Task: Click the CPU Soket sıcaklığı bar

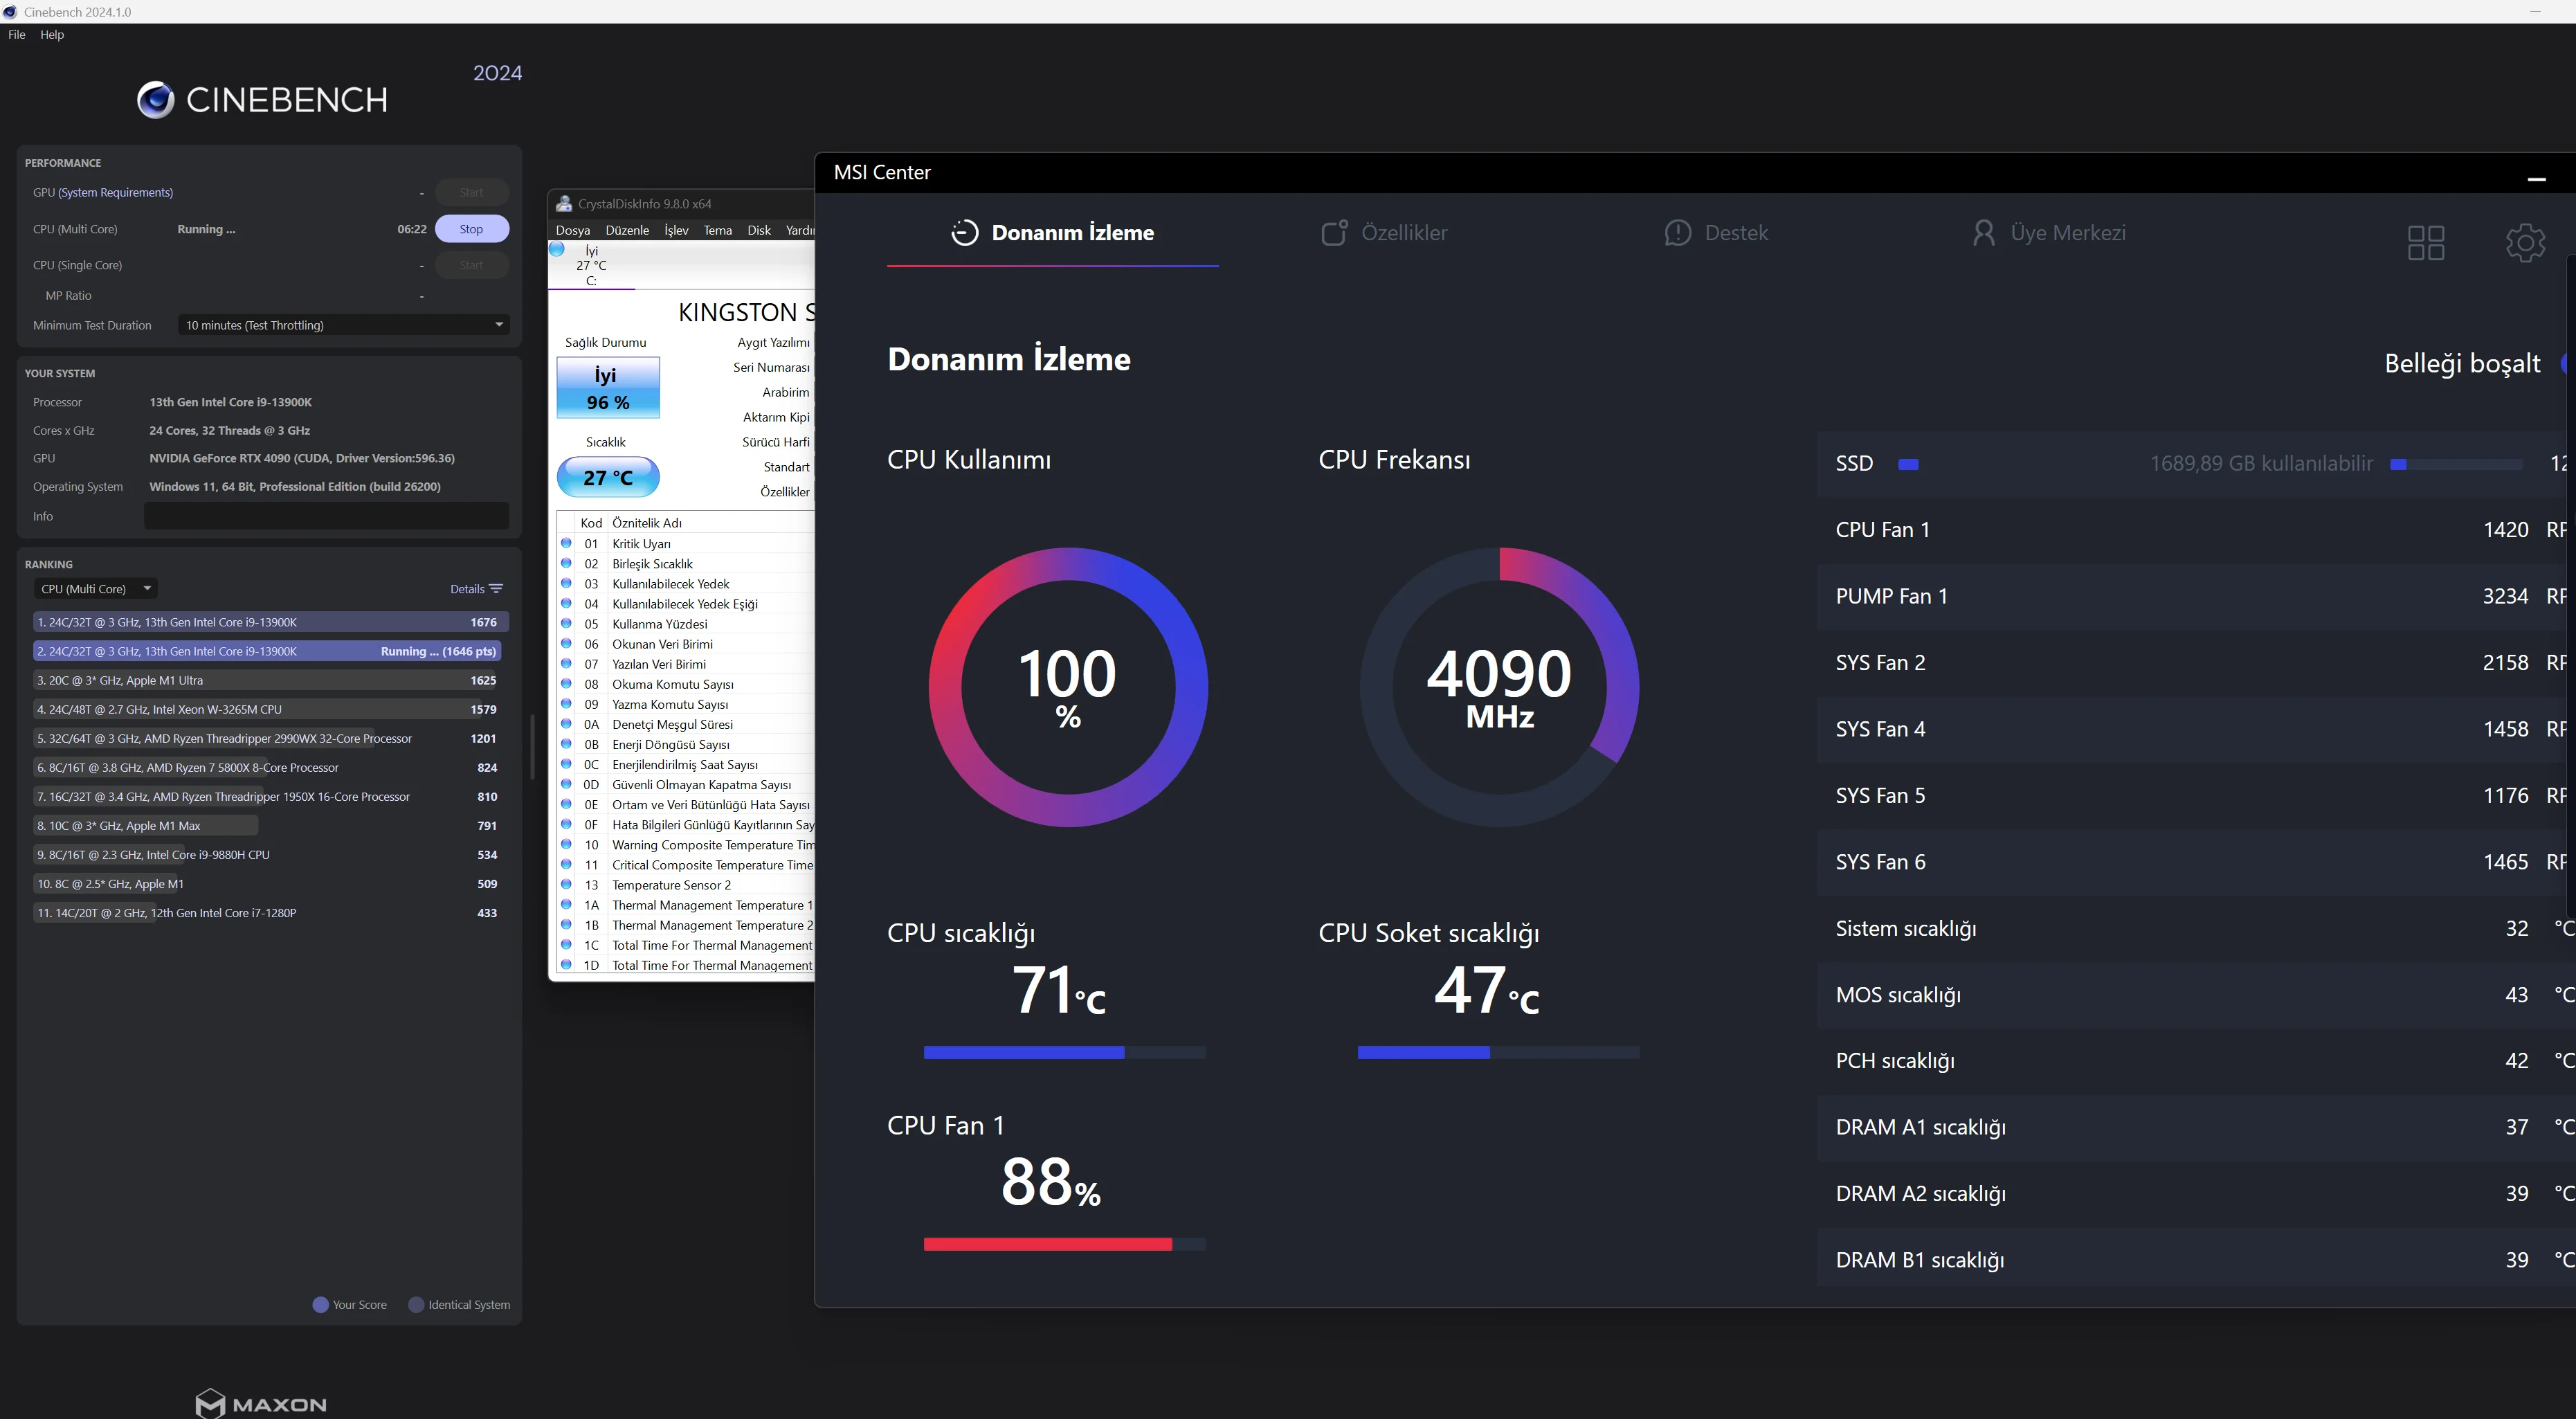Action: (x=1498, y=1052)
